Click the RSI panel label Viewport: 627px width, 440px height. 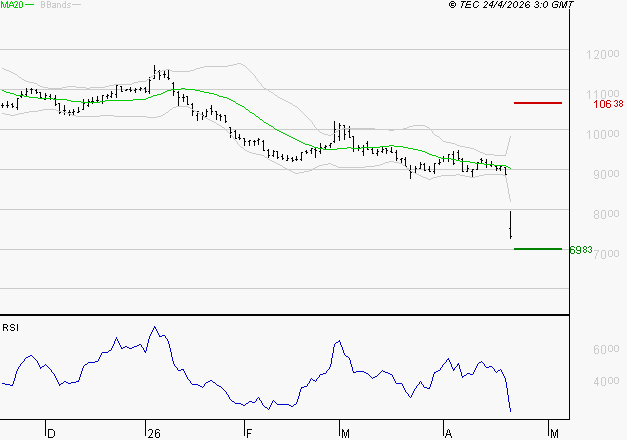pos(10,328)
